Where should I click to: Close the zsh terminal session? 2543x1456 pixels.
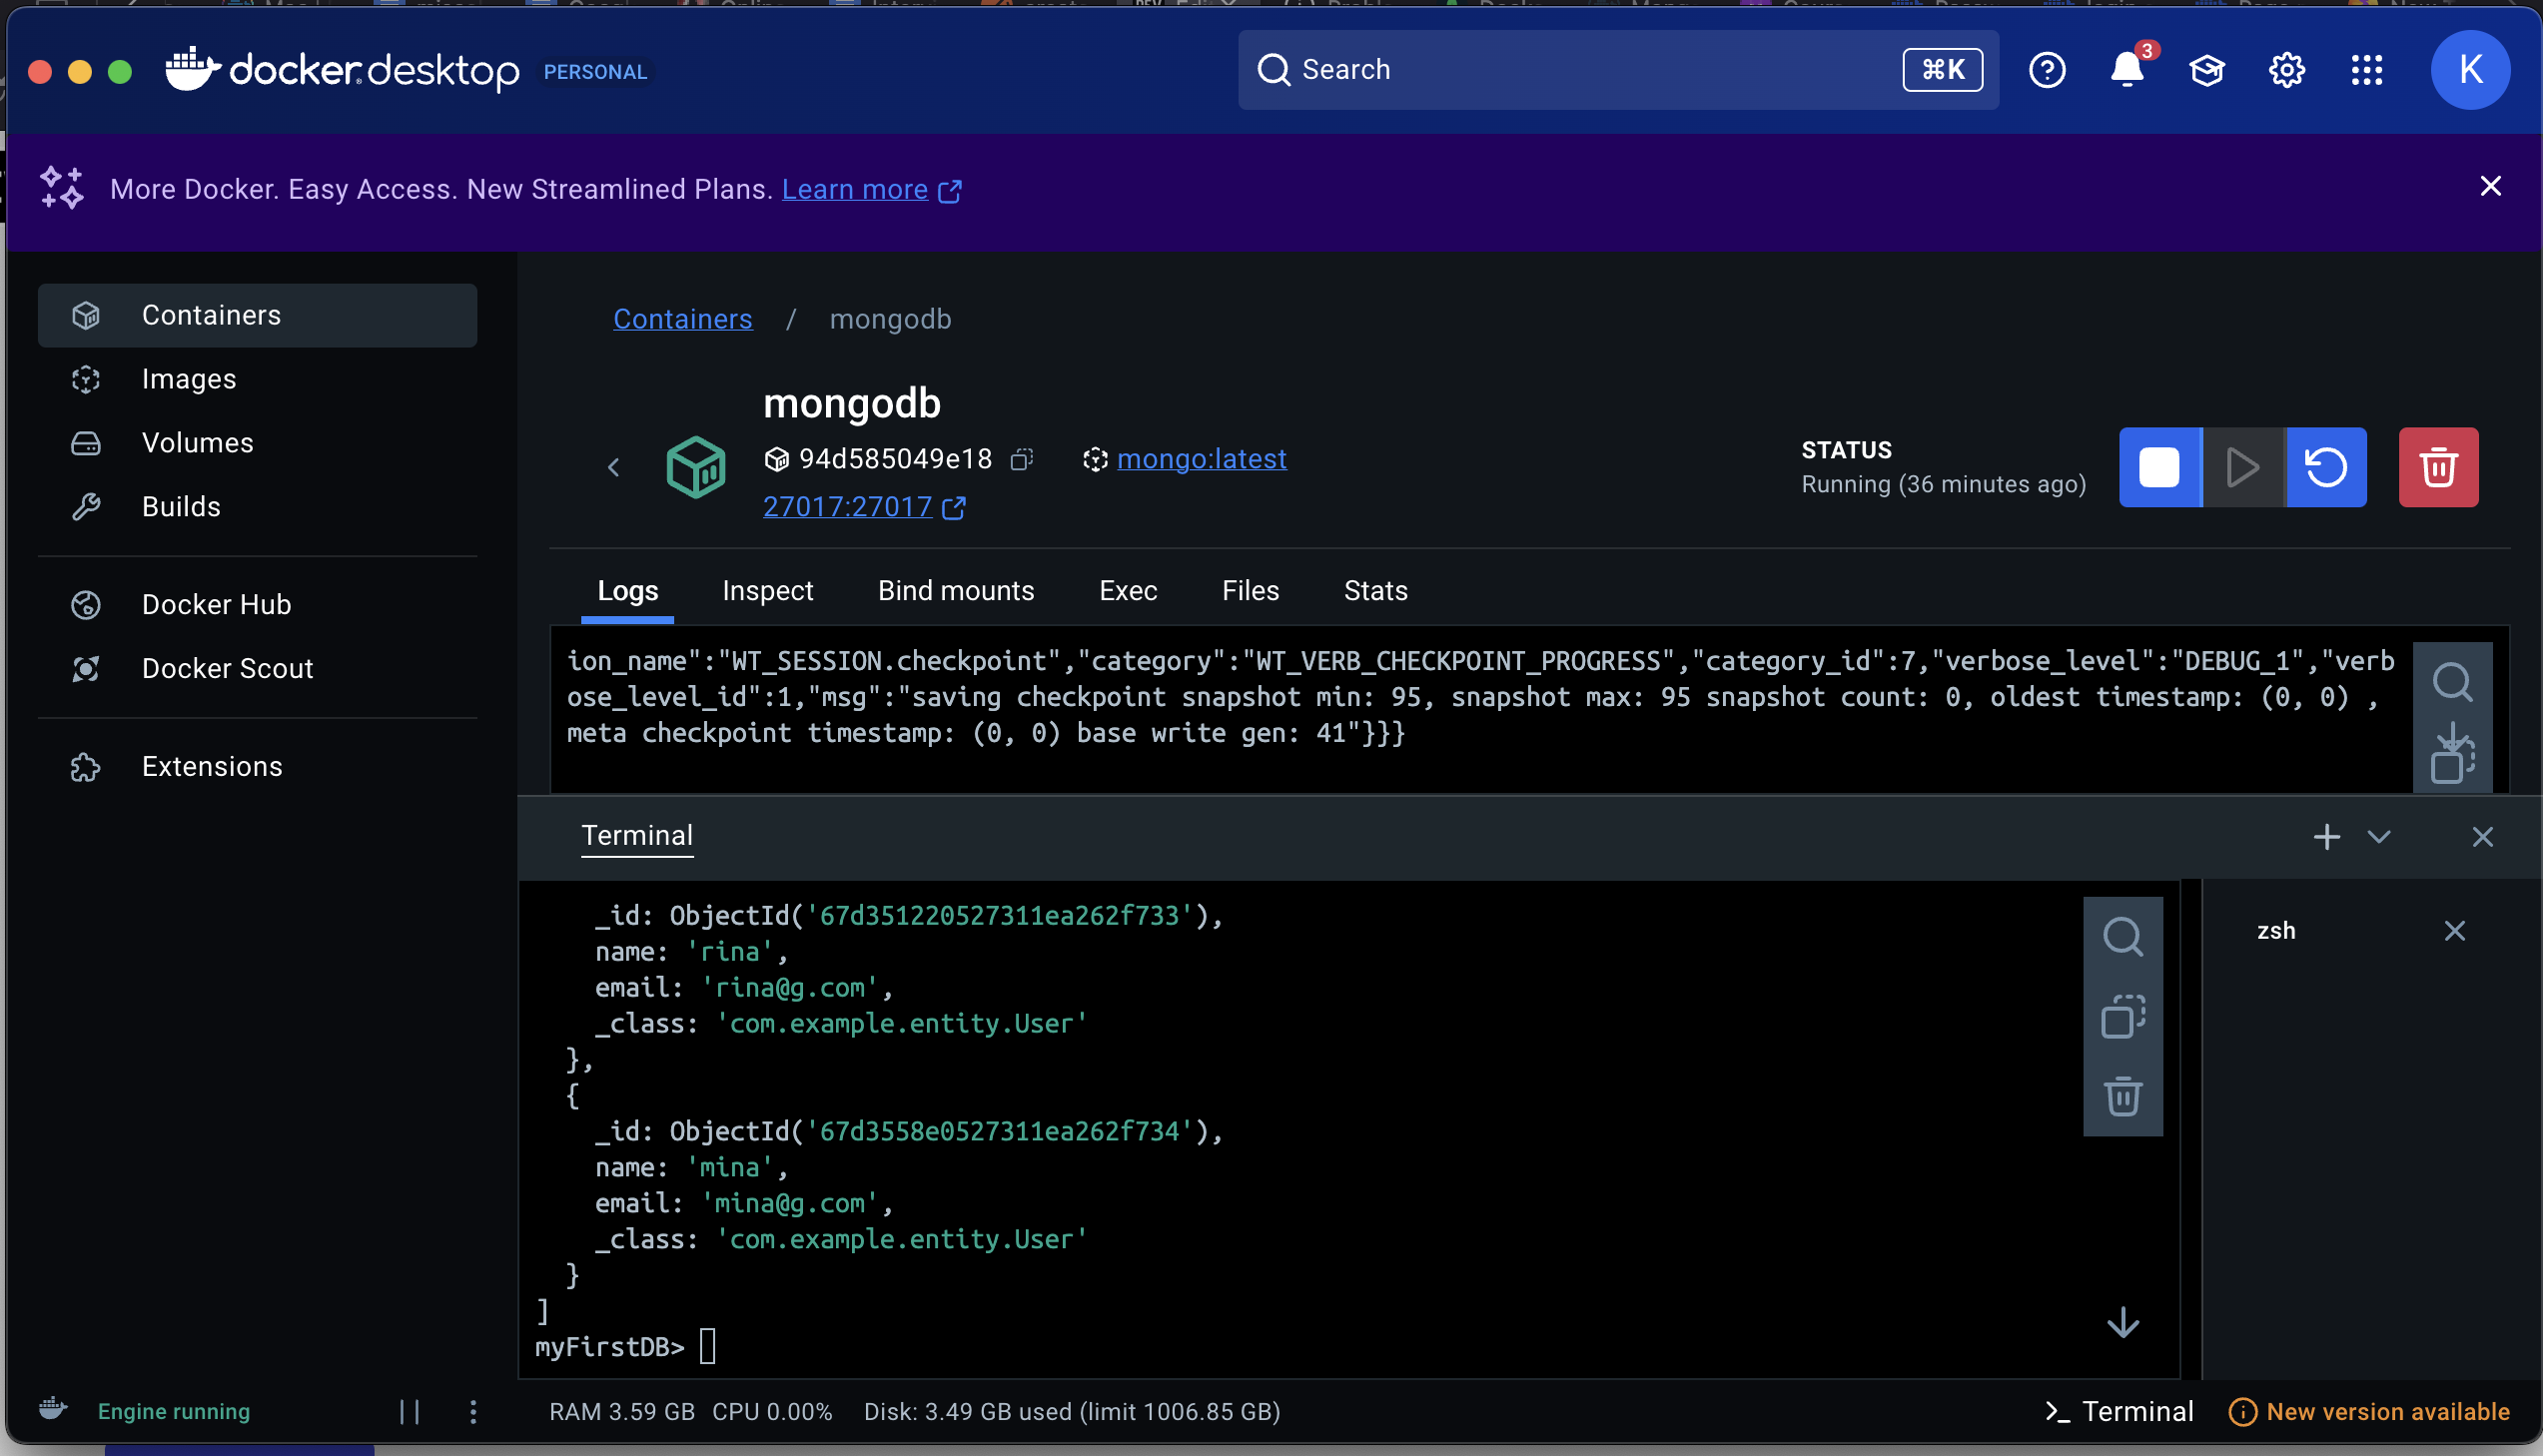(2454, 931)
